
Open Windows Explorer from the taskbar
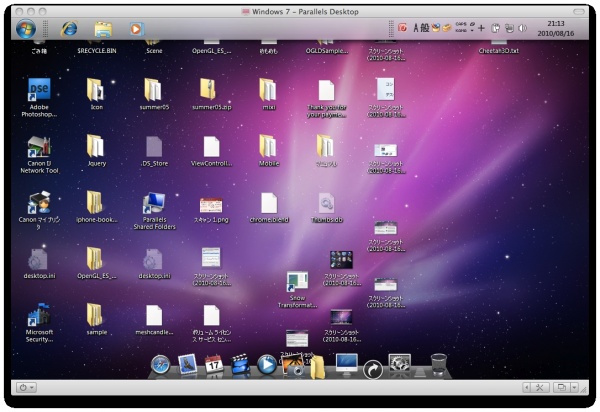(103, 29)
